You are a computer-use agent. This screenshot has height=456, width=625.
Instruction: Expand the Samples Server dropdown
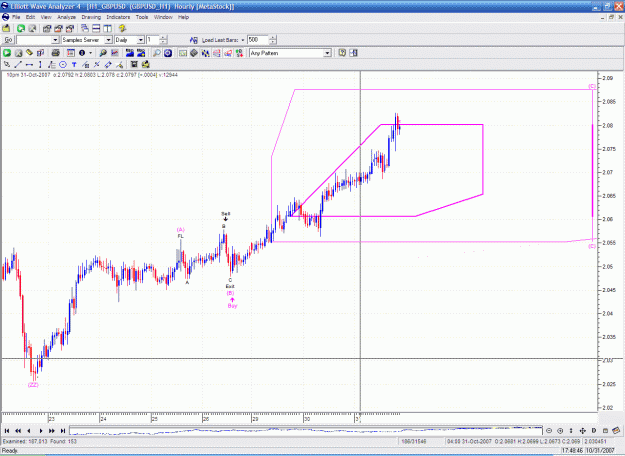click(x=108, y=40)
